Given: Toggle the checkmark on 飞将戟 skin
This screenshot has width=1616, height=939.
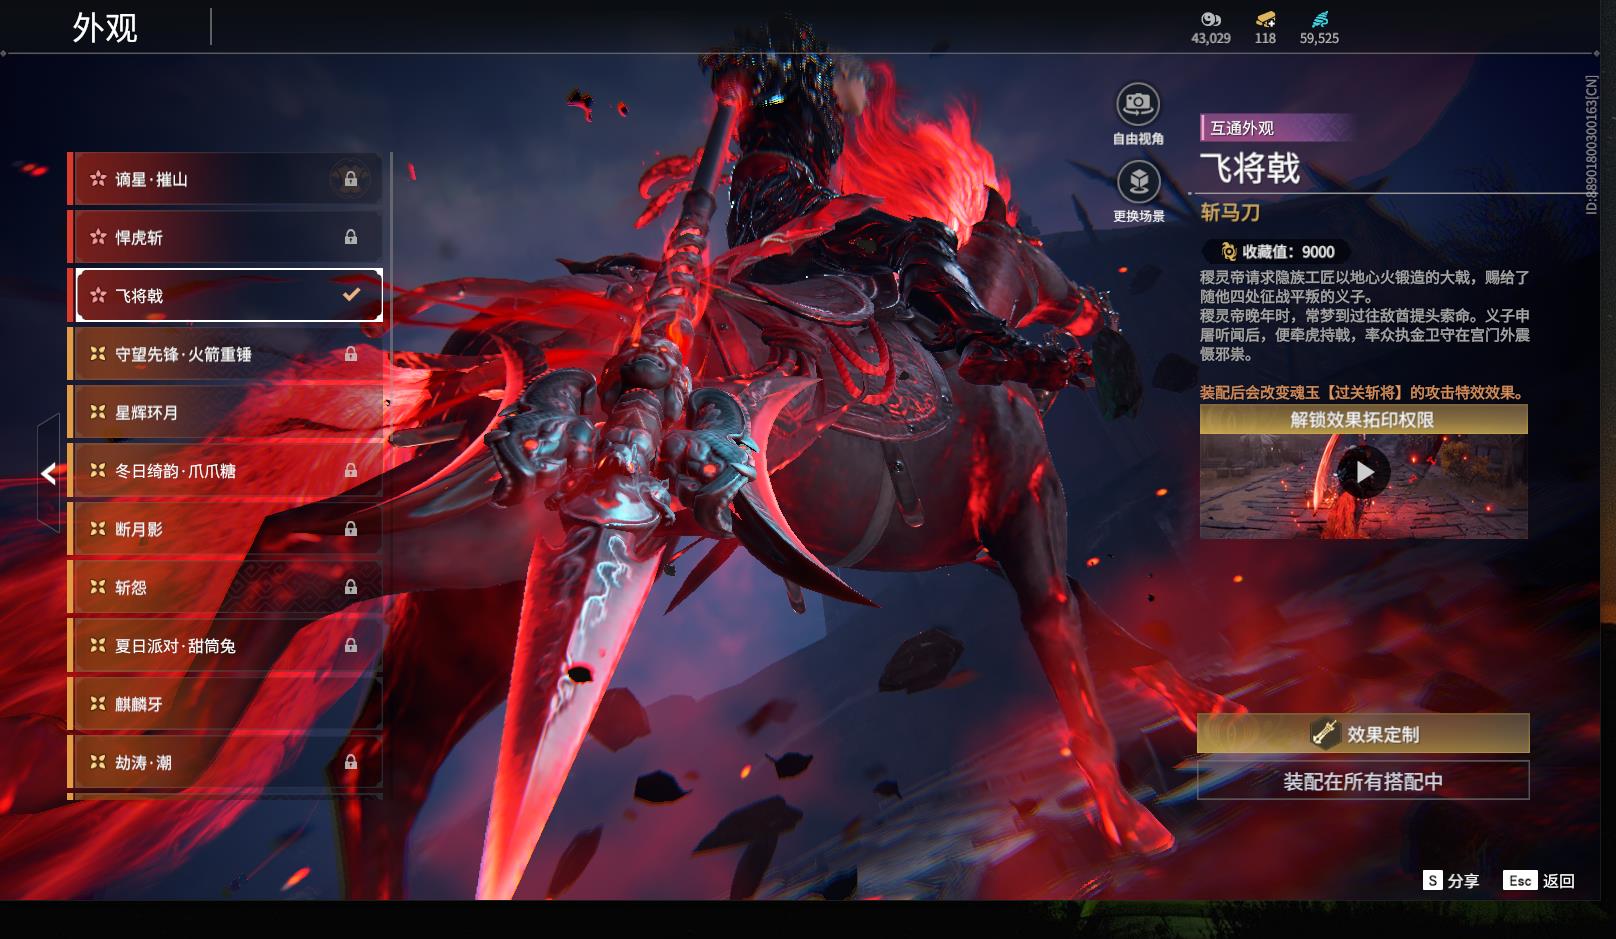Looking at the screenshot, I should (351, 295).
